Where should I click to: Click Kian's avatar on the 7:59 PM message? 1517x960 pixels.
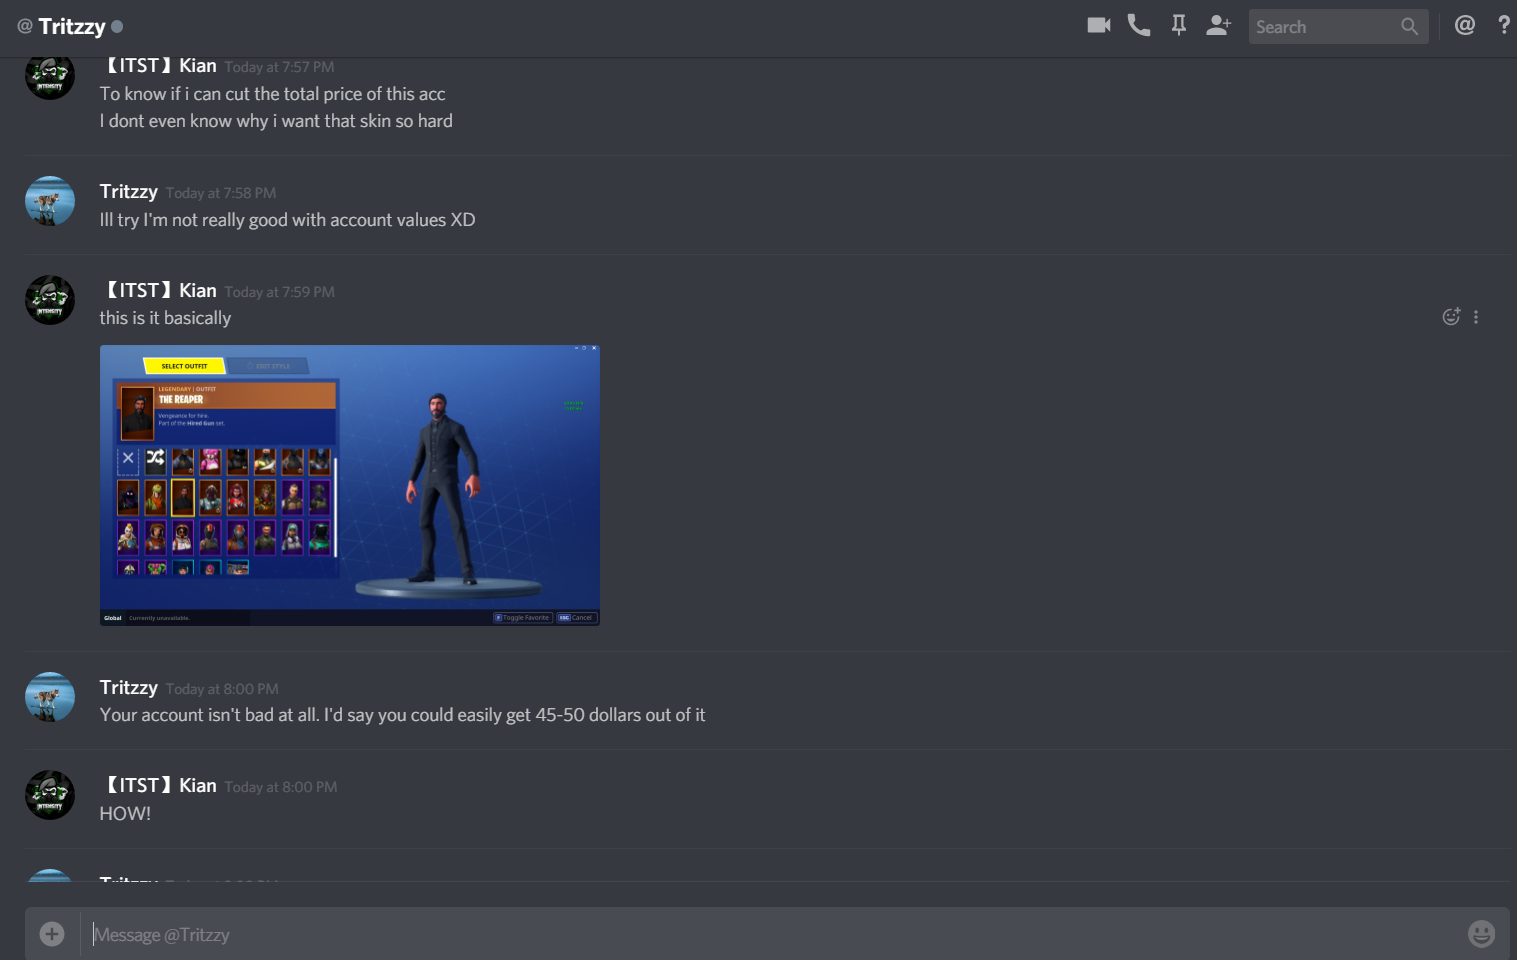(50, 300)
